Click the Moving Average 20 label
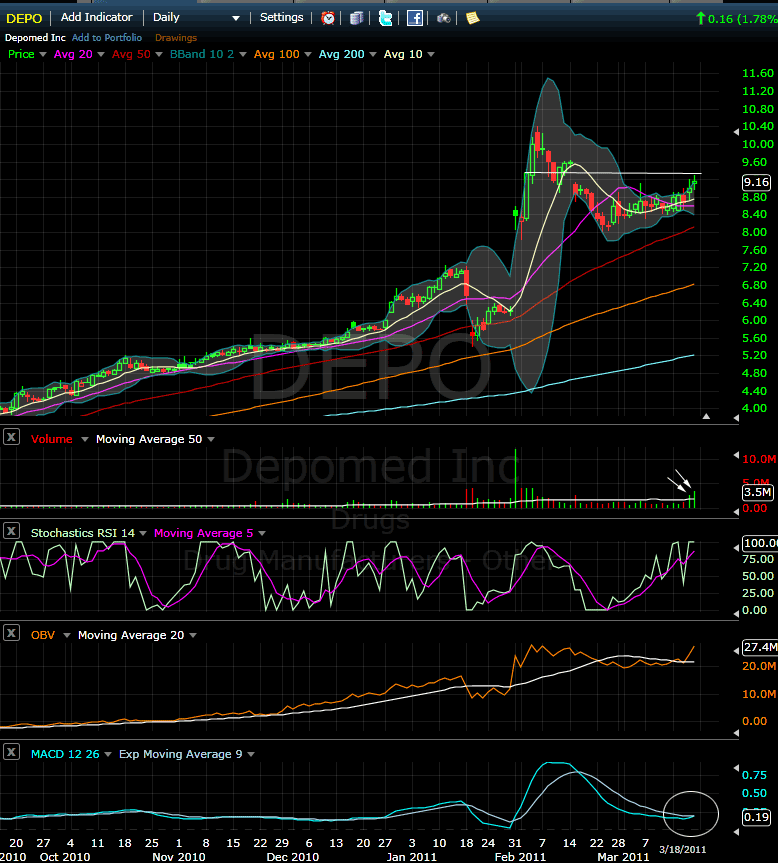Viewport: 778px width, 863px height. coord(131,635)
